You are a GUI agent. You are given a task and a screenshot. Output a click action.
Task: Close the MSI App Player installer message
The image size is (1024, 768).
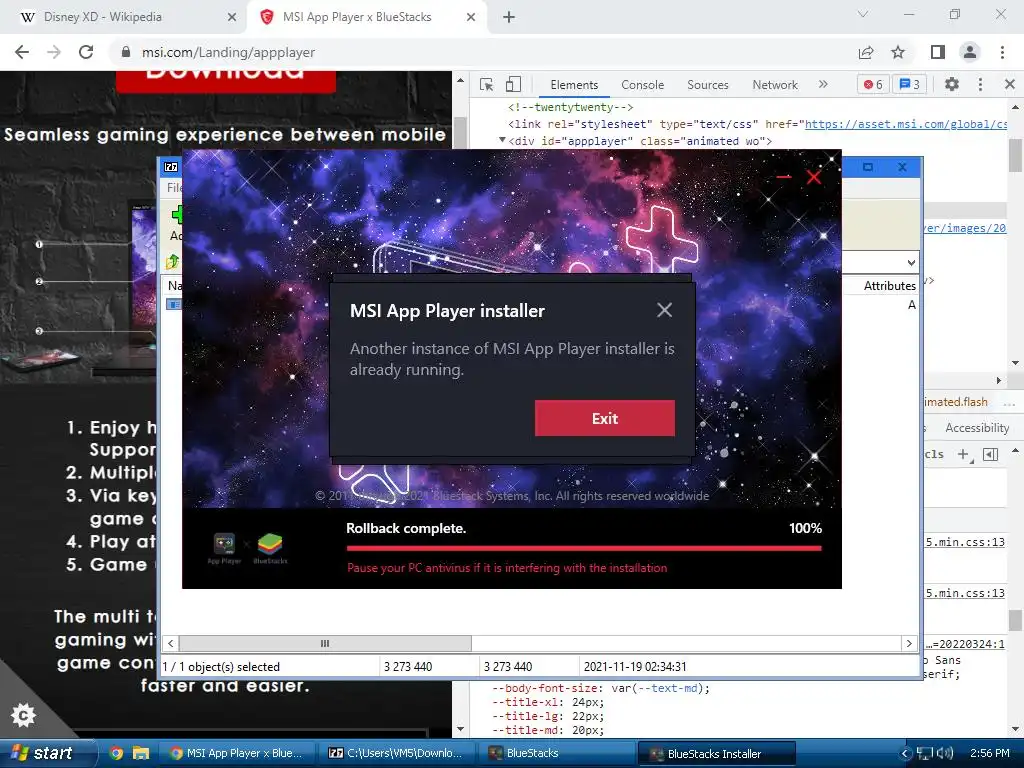coord(664,310)
